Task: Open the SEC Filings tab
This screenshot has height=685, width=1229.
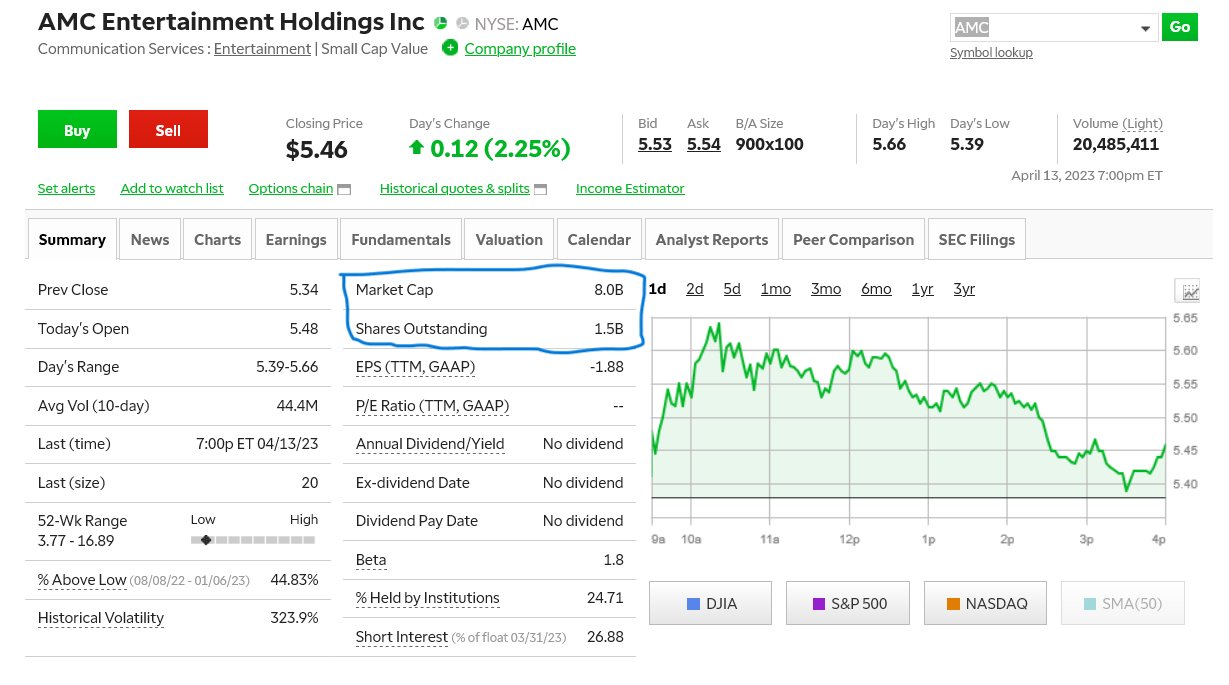Action: tap(976, 239)
